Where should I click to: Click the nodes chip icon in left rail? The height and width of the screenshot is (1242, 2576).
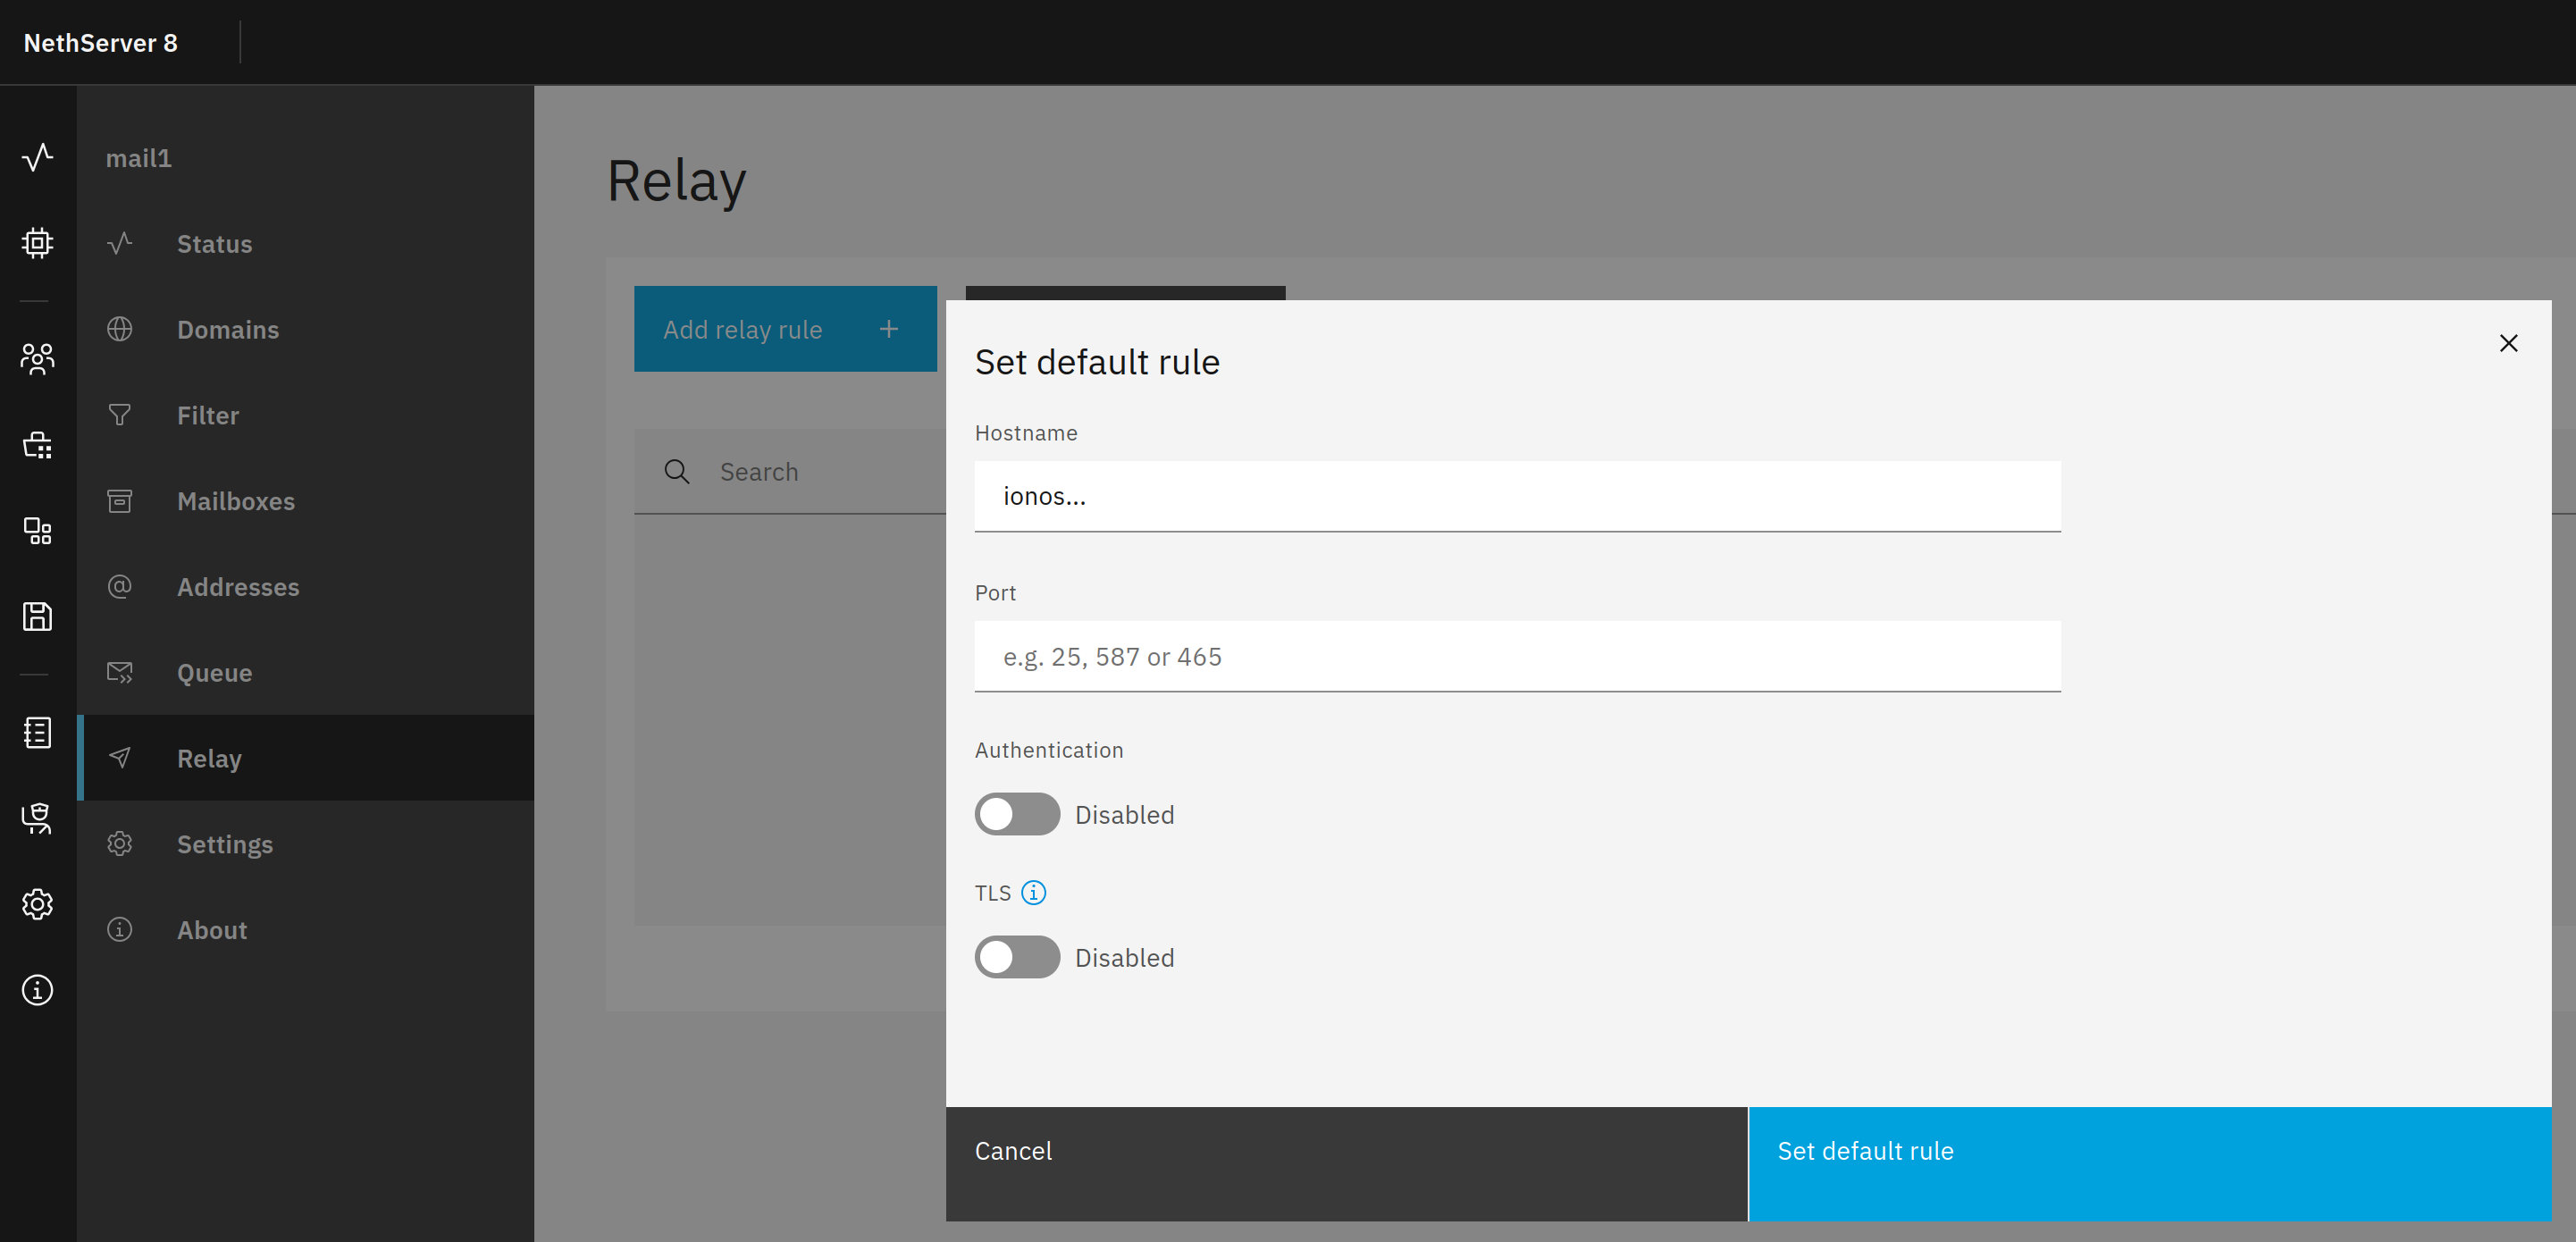pos(37,243)
